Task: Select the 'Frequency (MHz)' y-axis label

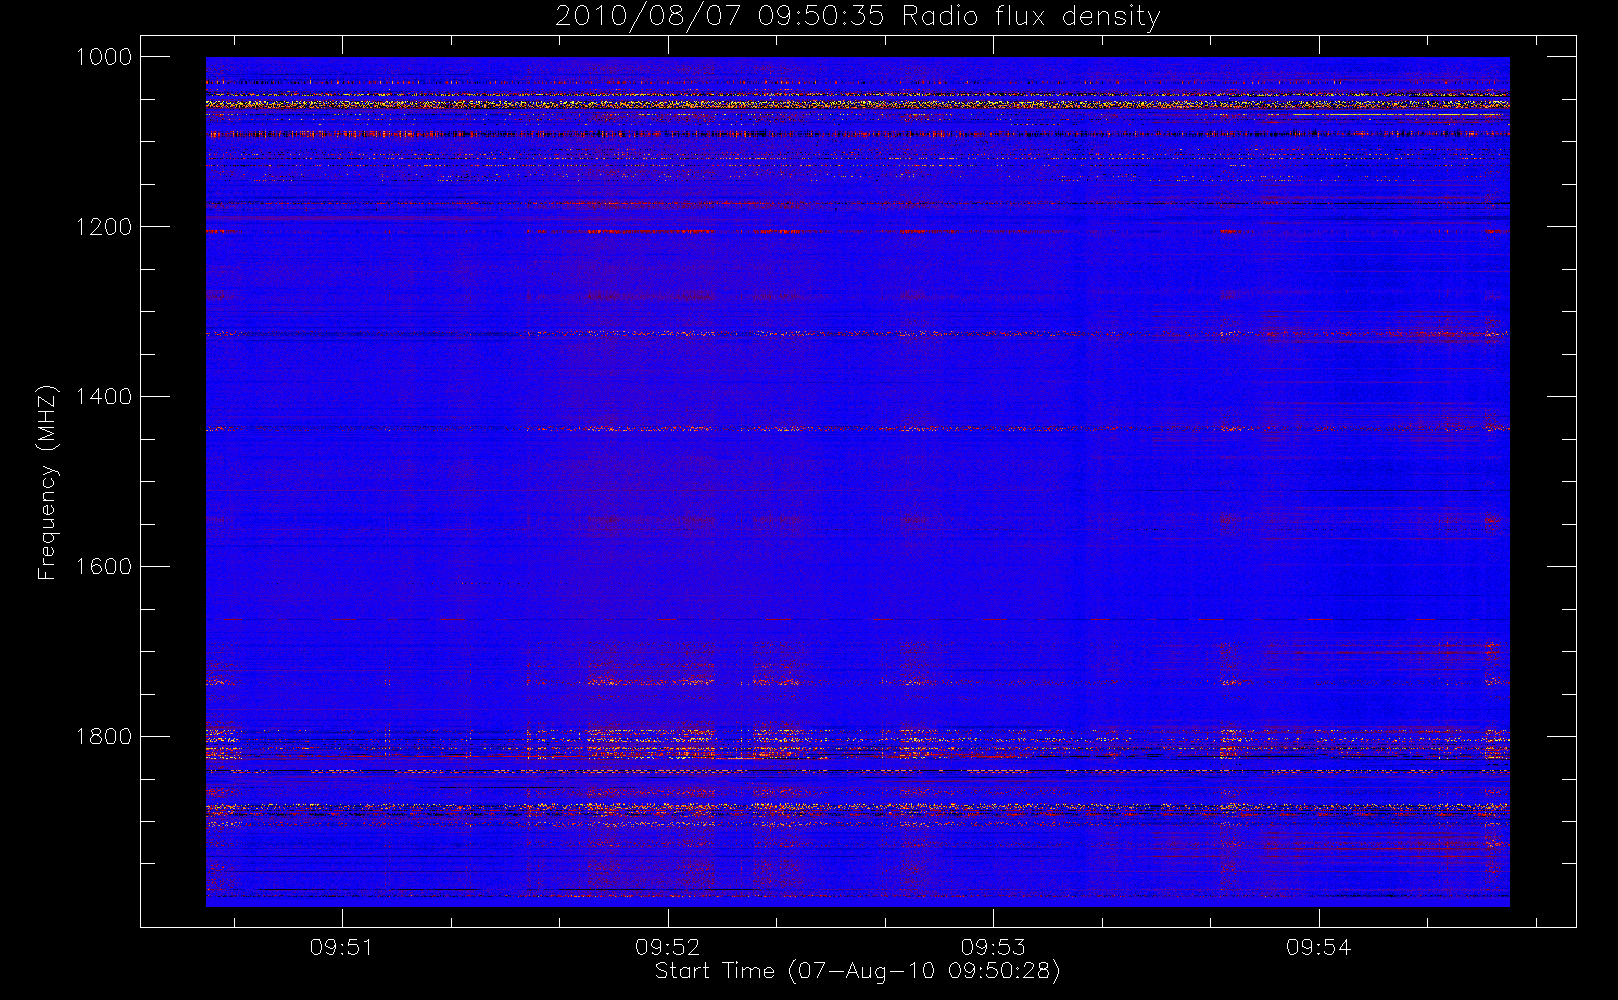Action: [47, 482]
